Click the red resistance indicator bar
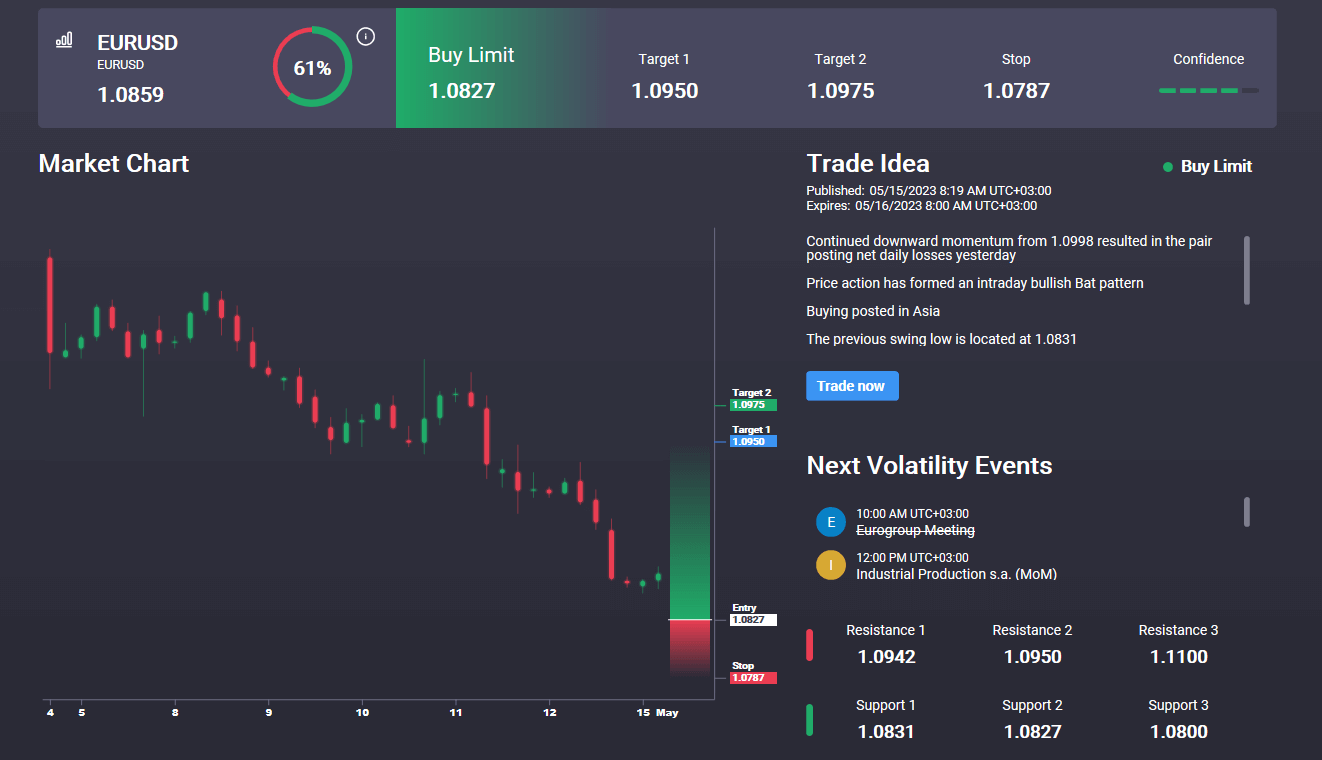Screen dimensions: 1322x760 coord(809,645)
